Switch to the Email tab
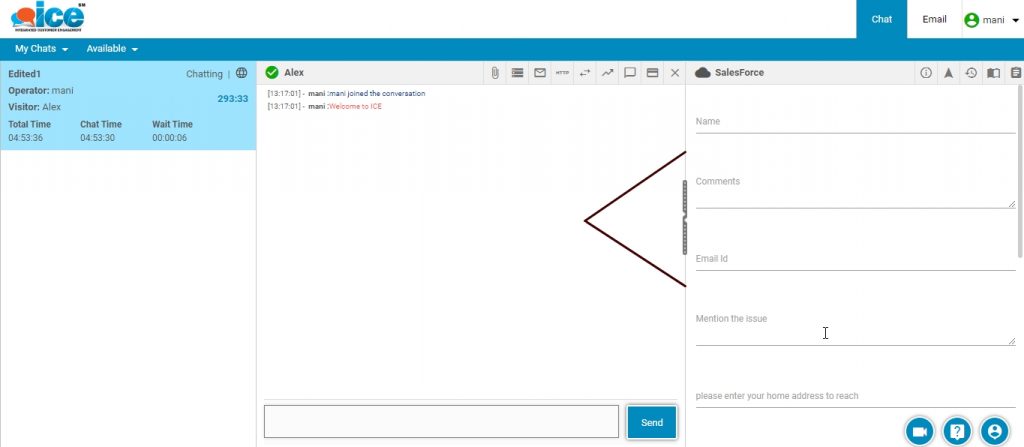This screenshot has width=1024, height=447. click(x=934, y=19)
